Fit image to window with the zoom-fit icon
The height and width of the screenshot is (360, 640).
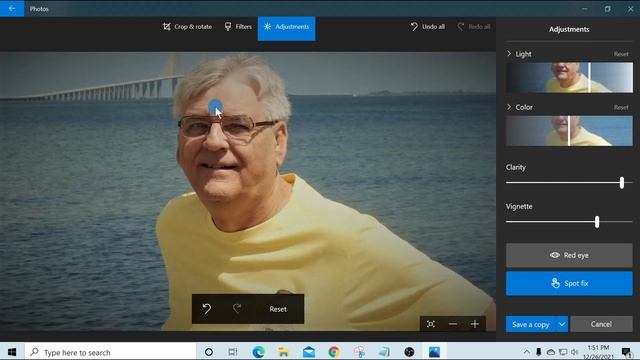pyautogui.click(x=431, y=324)
